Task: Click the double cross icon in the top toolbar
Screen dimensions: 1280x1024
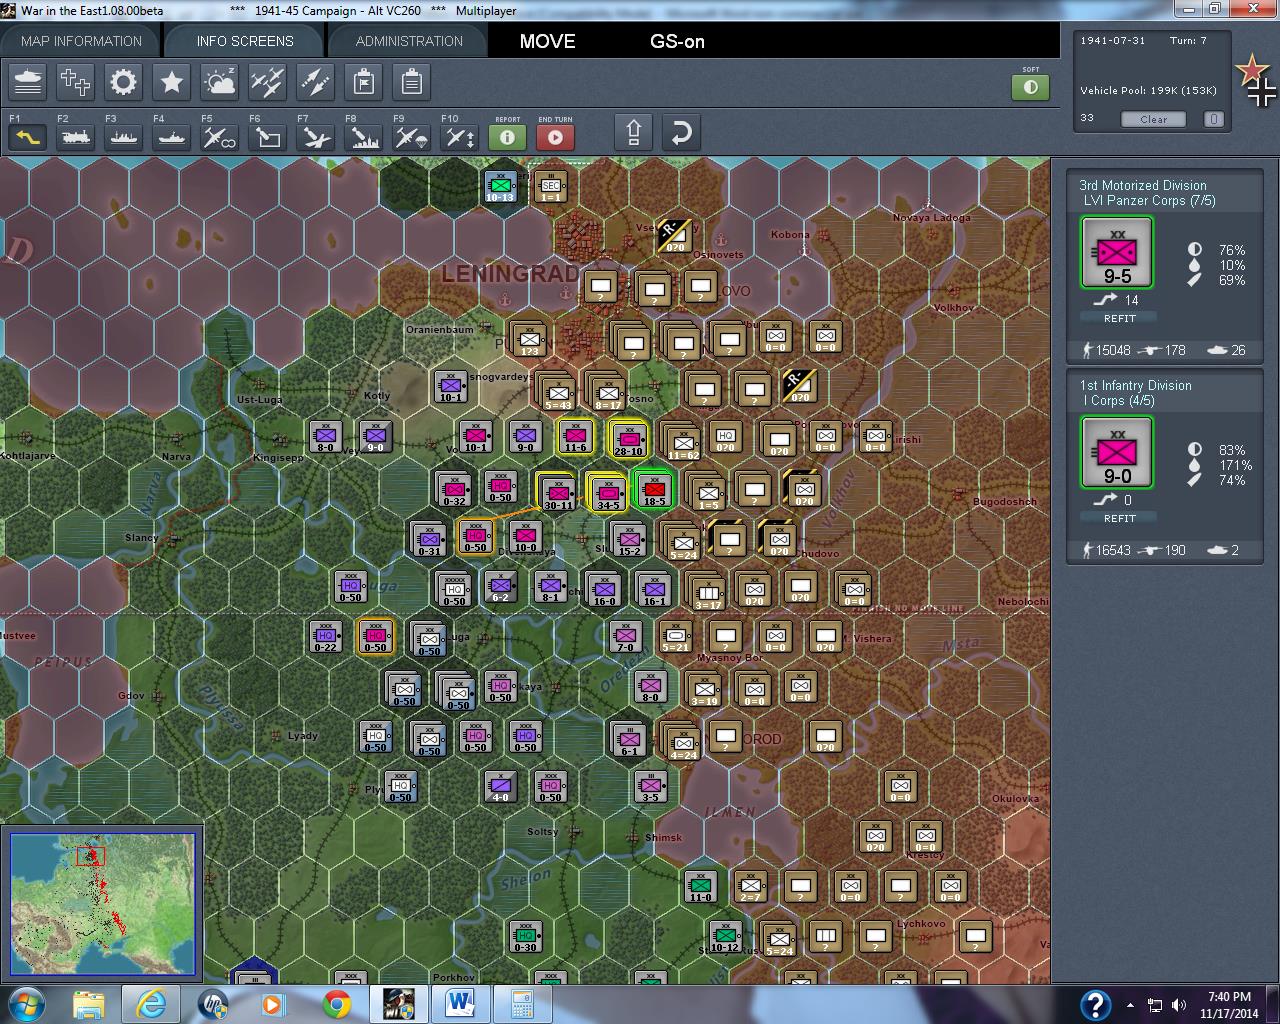Action: 76,82
